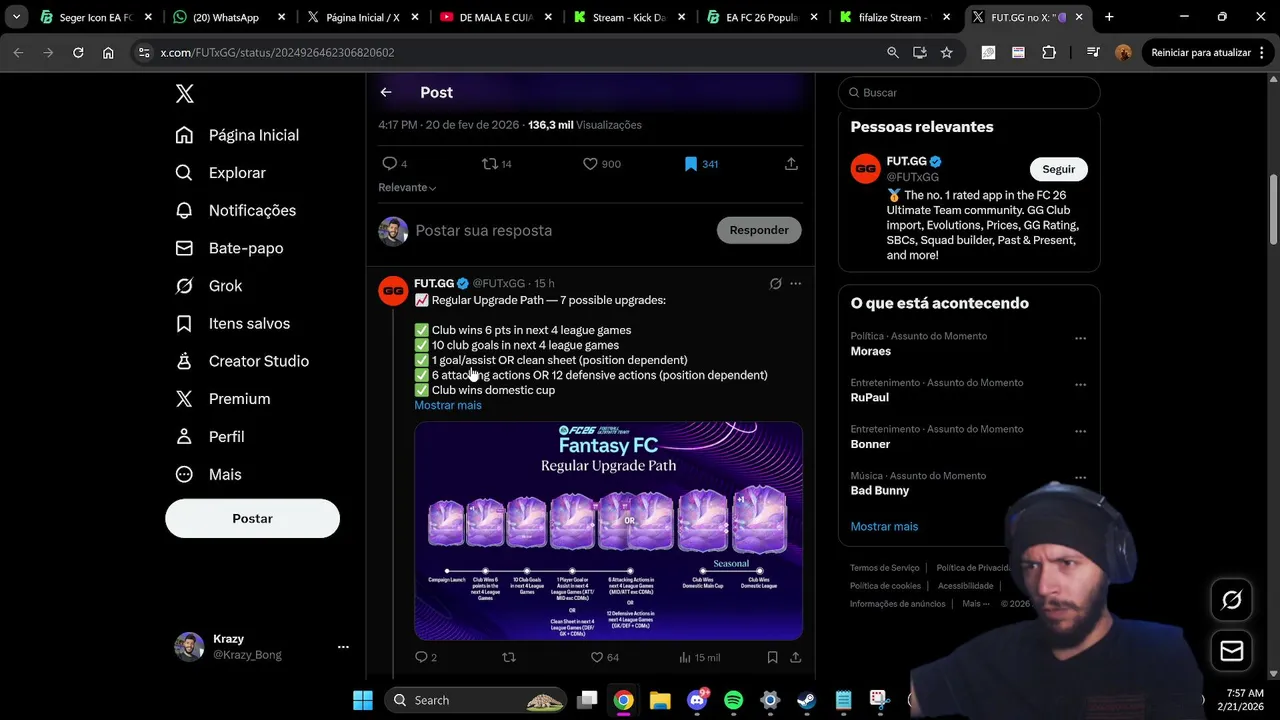This screenshot has height=720, width=1280.
Task: Expand reply with Mostrar mais
Action: [x=448, y=405]
